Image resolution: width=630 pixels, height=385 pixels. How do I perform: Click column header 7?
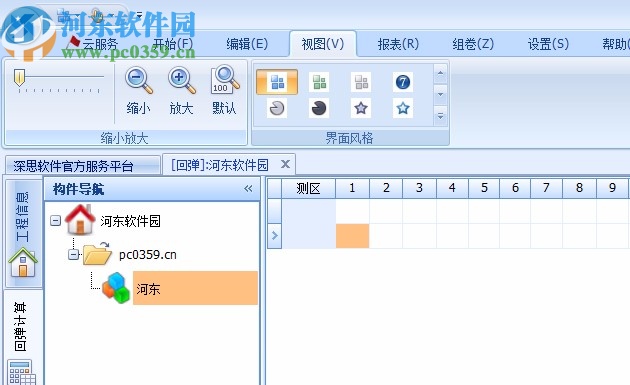point(546,188)
